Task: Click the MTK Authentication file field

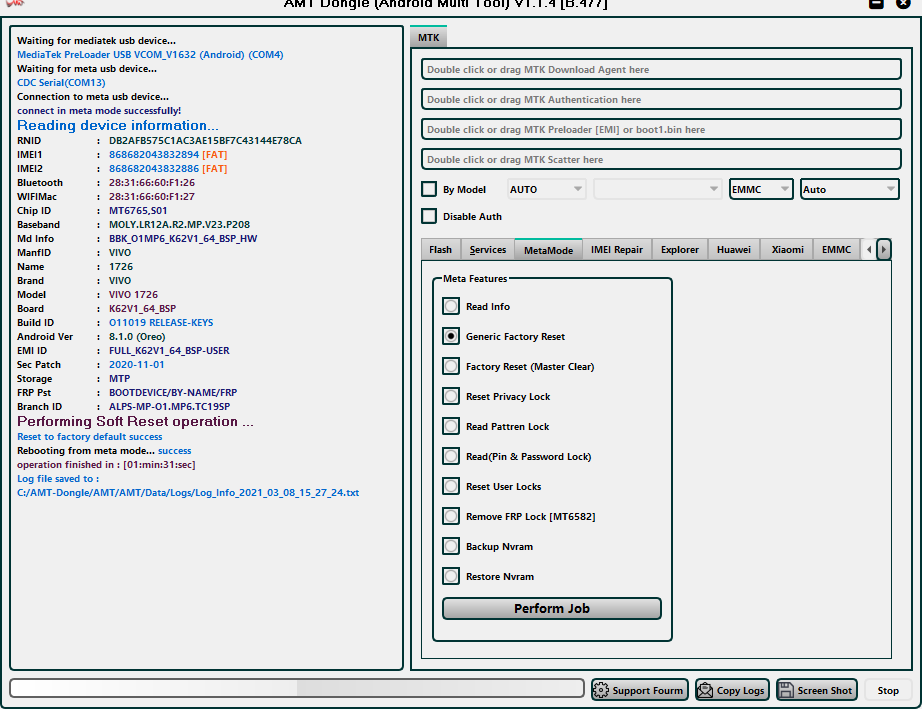Action: pyautogui.click(x=661, y=99)
